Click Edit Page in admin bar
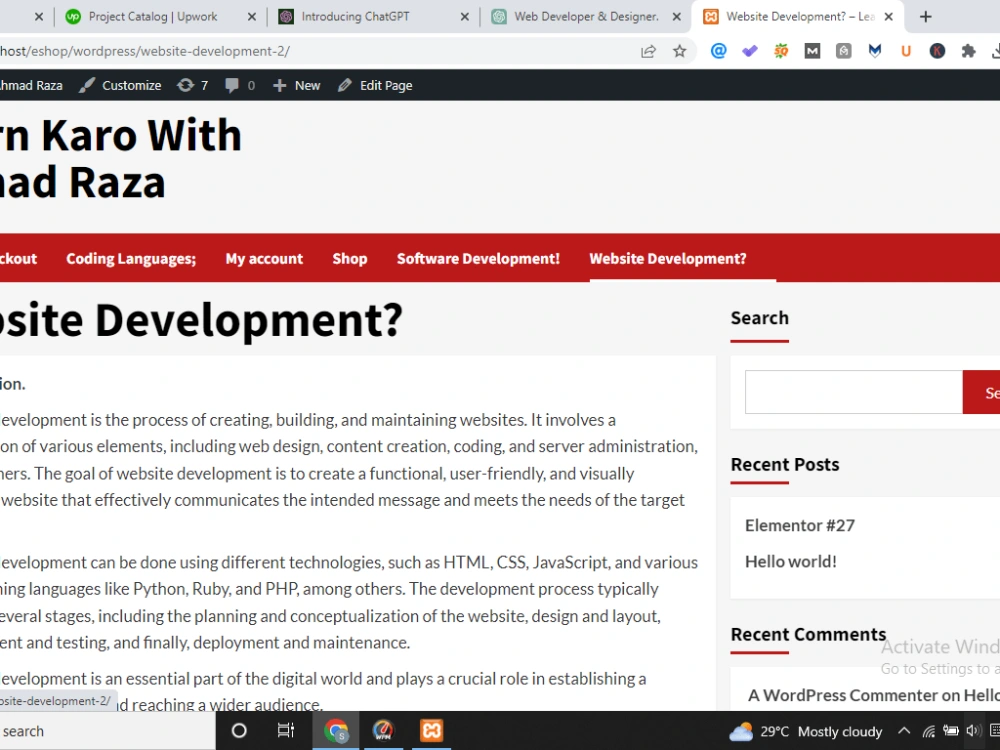This screenshot has width=1000, height=750. 375,85
